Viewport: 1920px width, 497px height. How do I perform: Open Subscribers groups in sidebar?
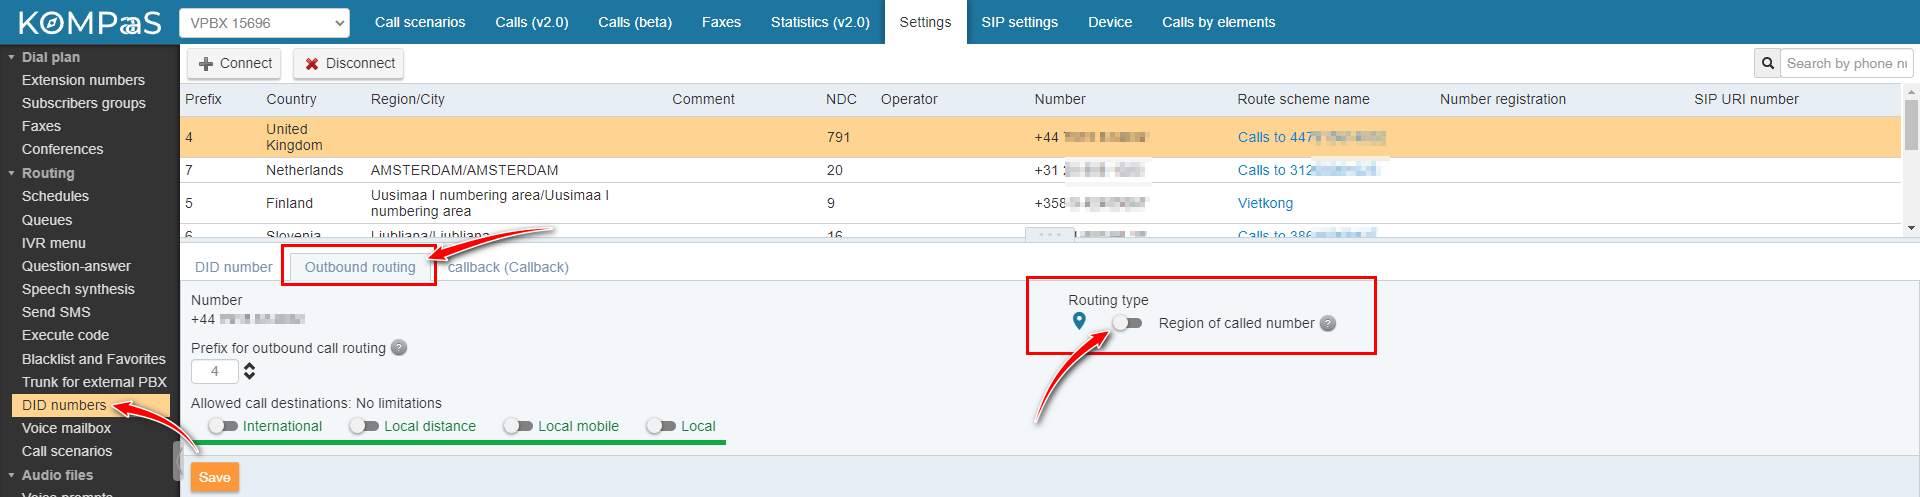click(x=84, y=103)
